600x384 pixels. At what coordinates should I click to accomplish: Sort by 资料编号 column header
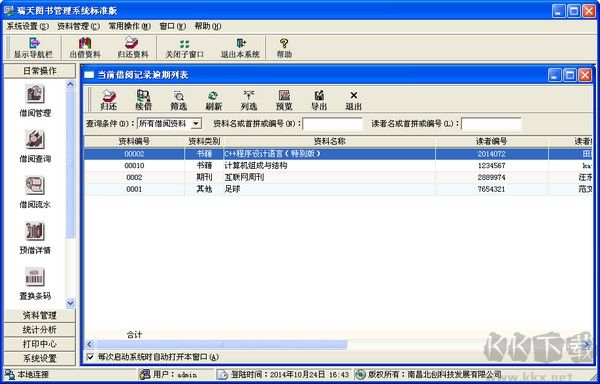pyautogui.click(x=134, y=142)
